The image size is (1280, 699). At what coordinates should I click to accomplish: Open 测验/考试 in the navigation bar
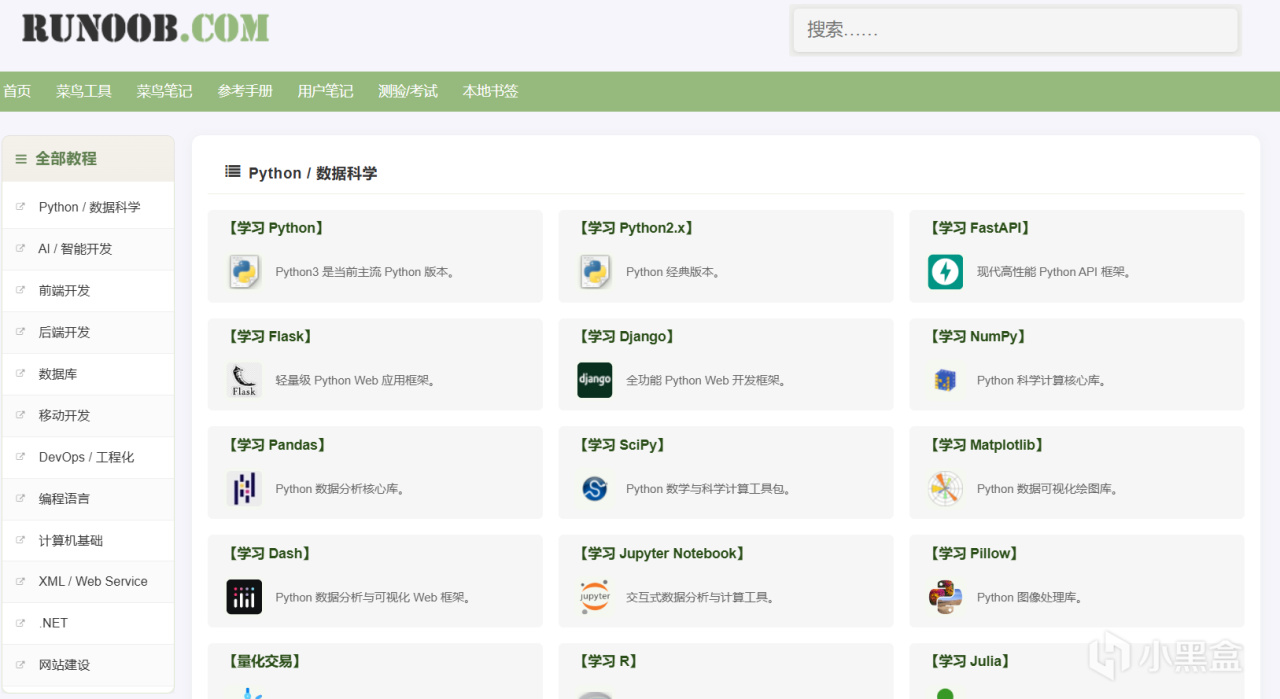[408, 91]
